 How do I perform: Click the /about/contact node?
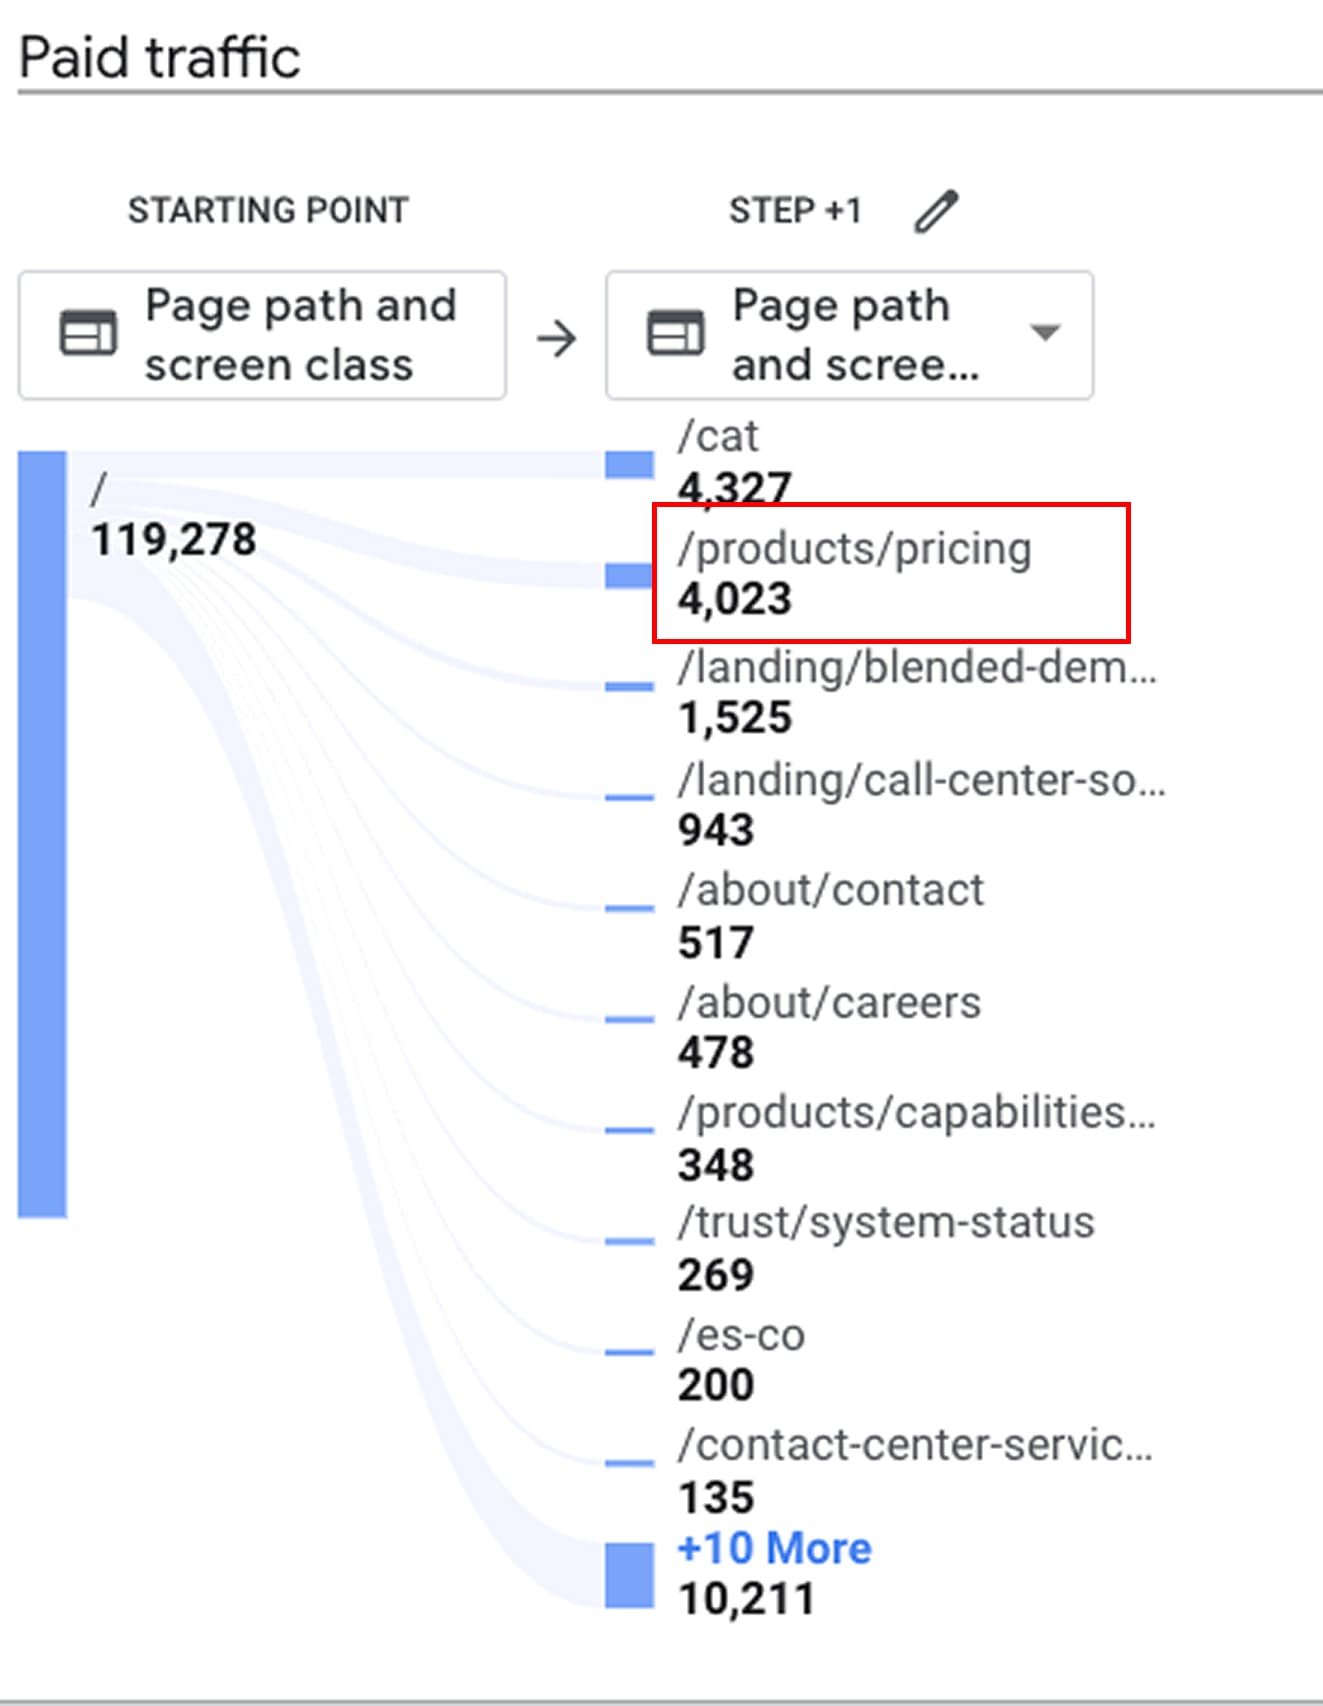click(830, 890)
